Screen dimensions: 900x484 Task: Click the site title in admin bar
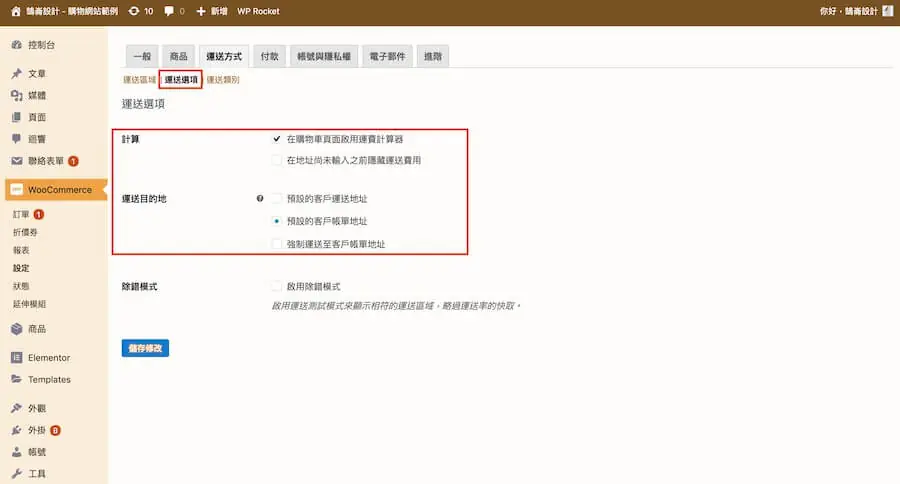click(72, 11)
